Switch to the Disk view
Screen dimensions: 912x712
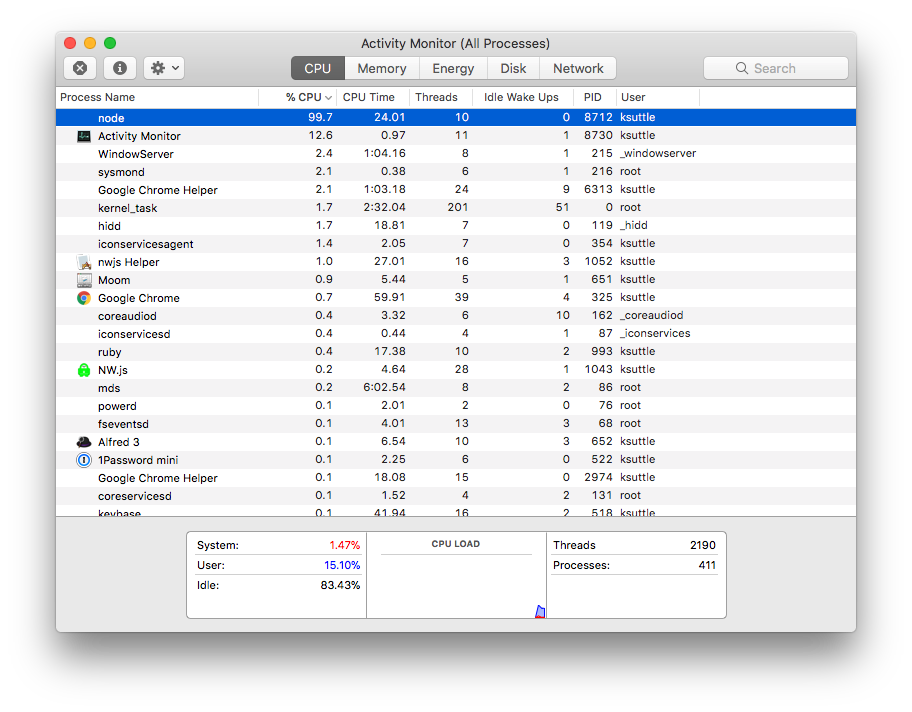coord(513,68)
